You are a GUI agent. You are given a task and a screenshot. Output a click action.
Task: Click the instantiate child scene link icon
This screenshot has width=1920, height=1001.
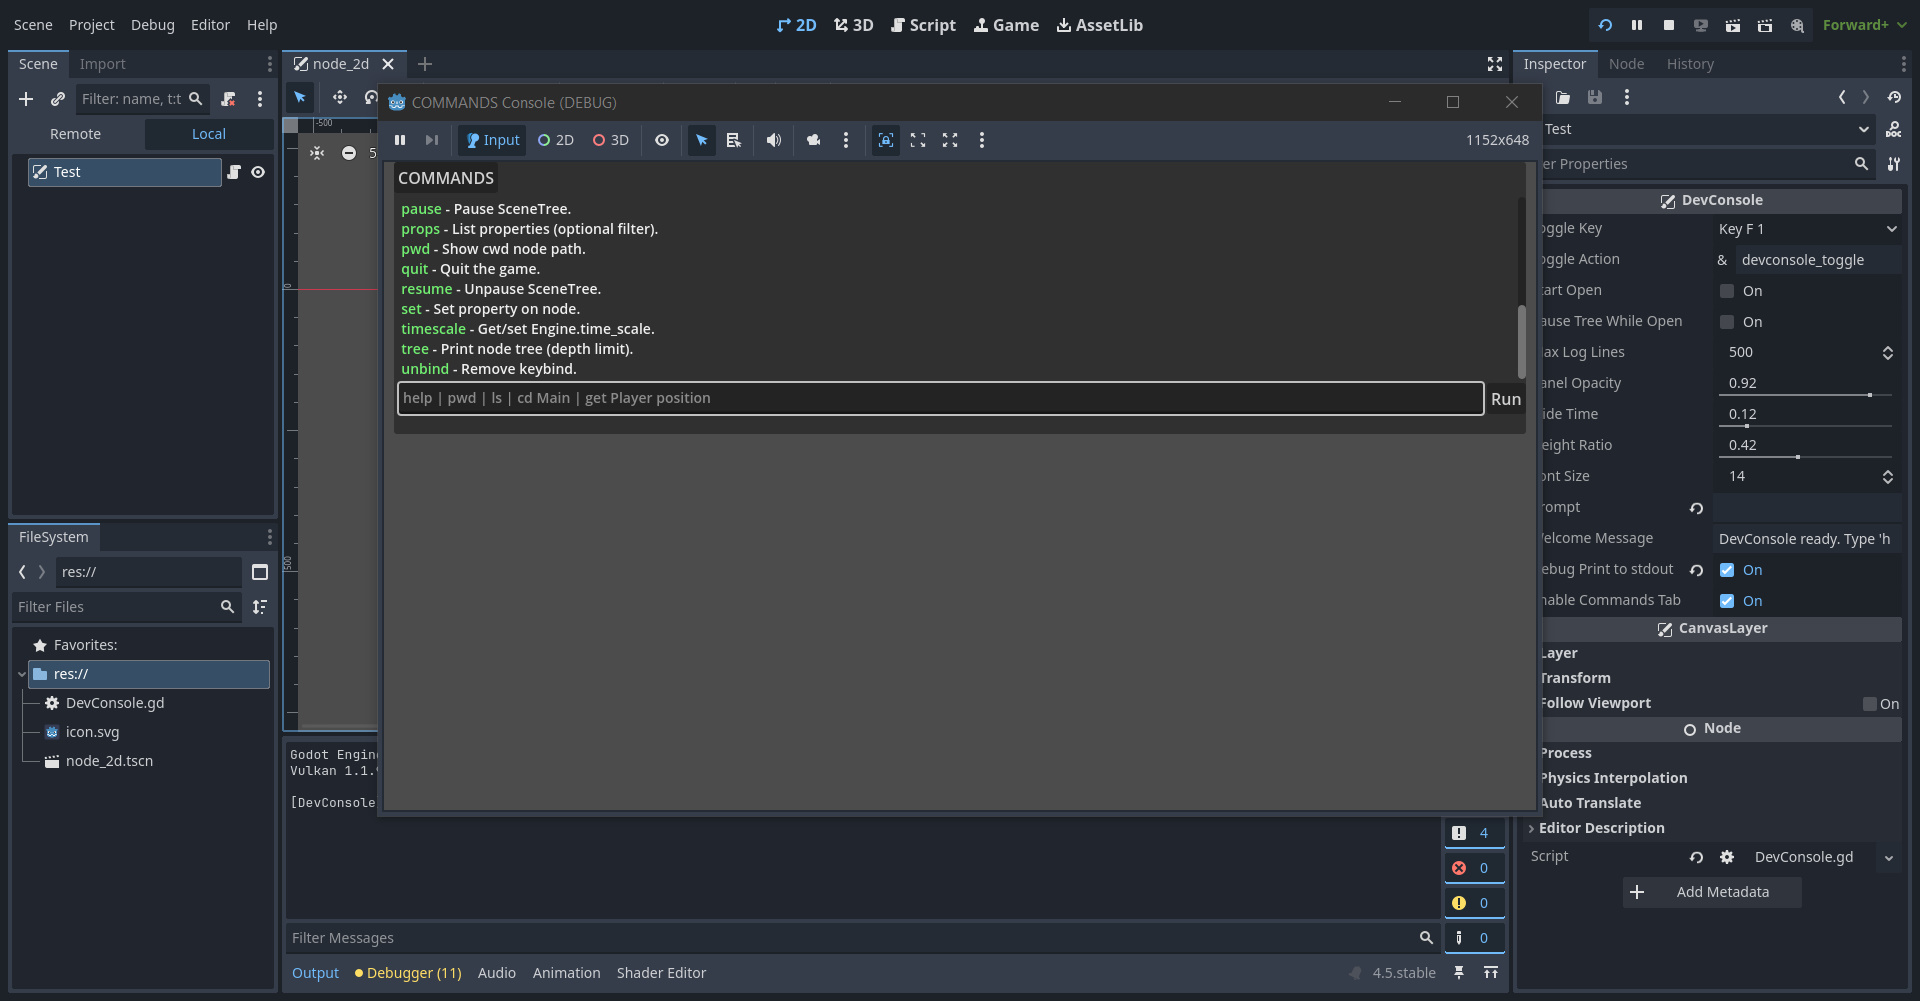(58, 99)
